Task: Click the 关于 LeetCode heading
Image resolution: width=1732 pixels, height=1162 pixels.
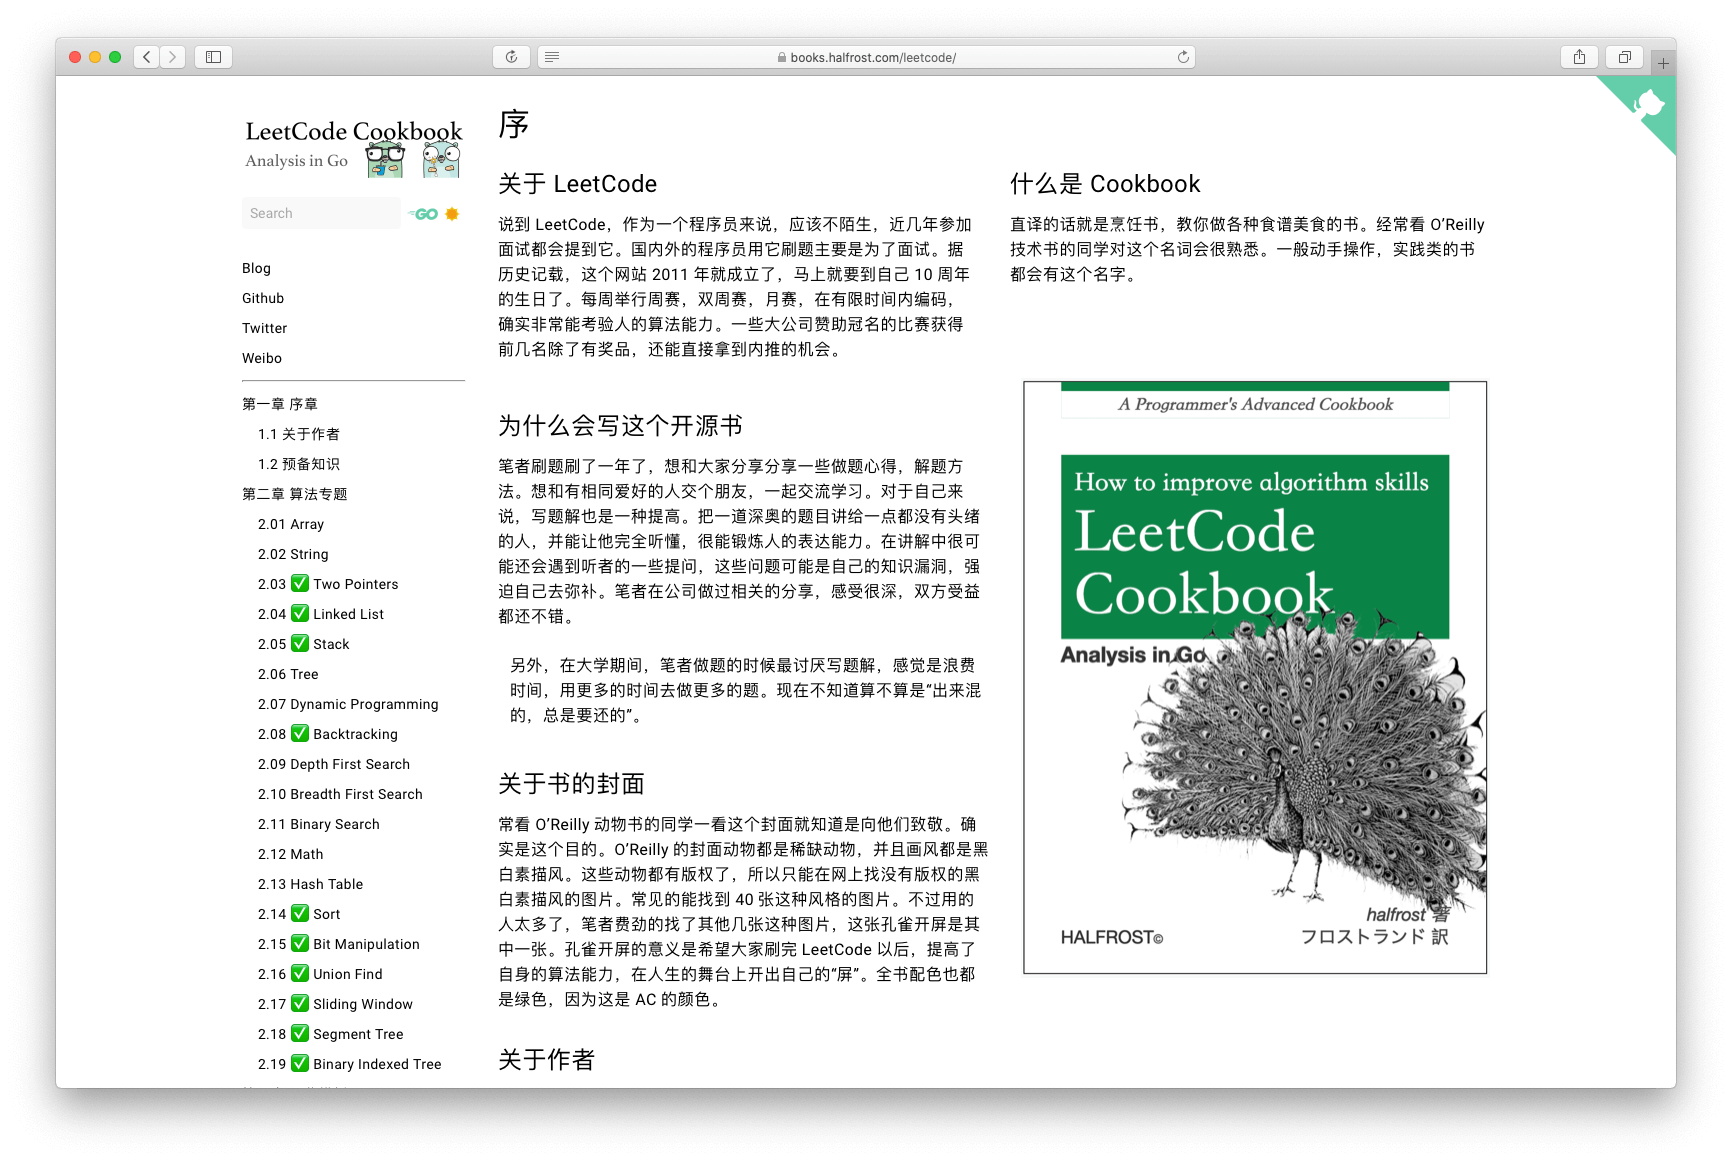Action: 578,184
